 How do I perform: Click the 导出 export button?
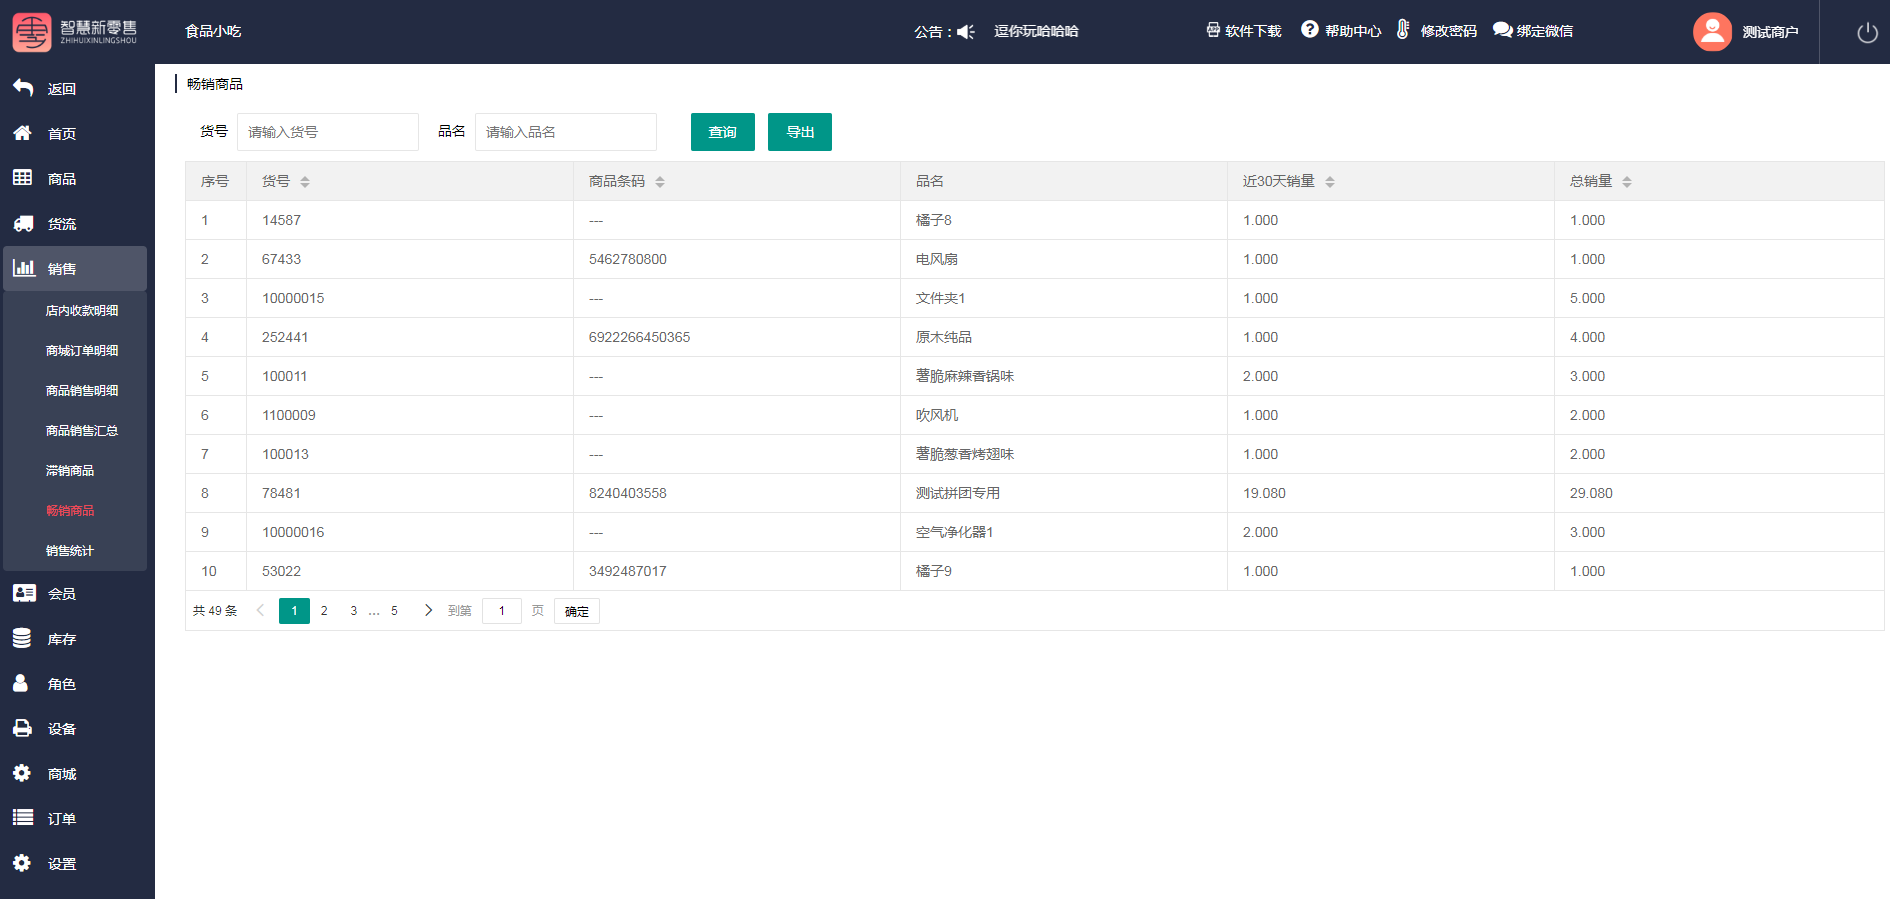[800, 132]
